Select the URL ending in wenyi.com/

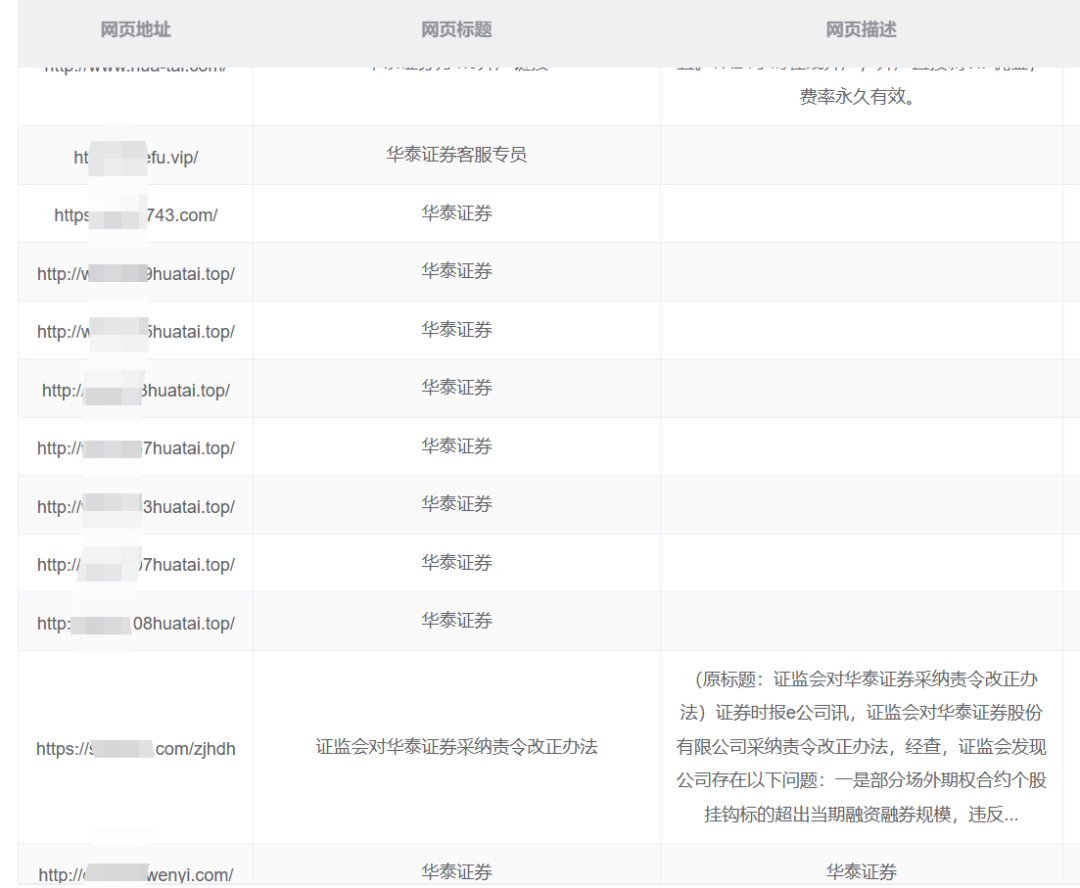coord(136,875)
